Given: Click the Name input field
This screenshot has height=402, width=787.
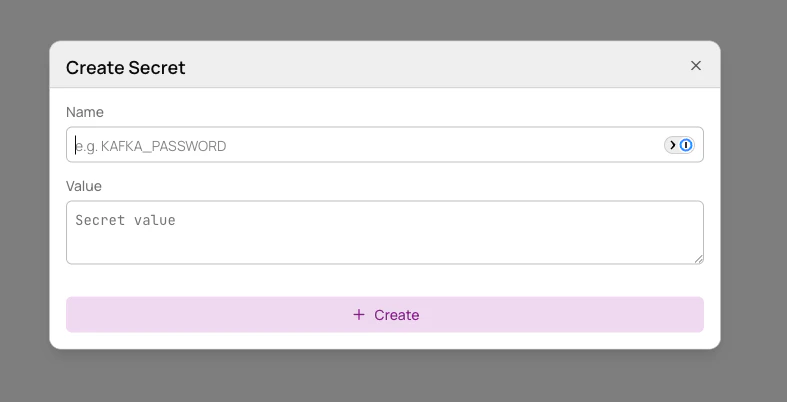Looking at the screenshot, I should (x=384, y=145).
